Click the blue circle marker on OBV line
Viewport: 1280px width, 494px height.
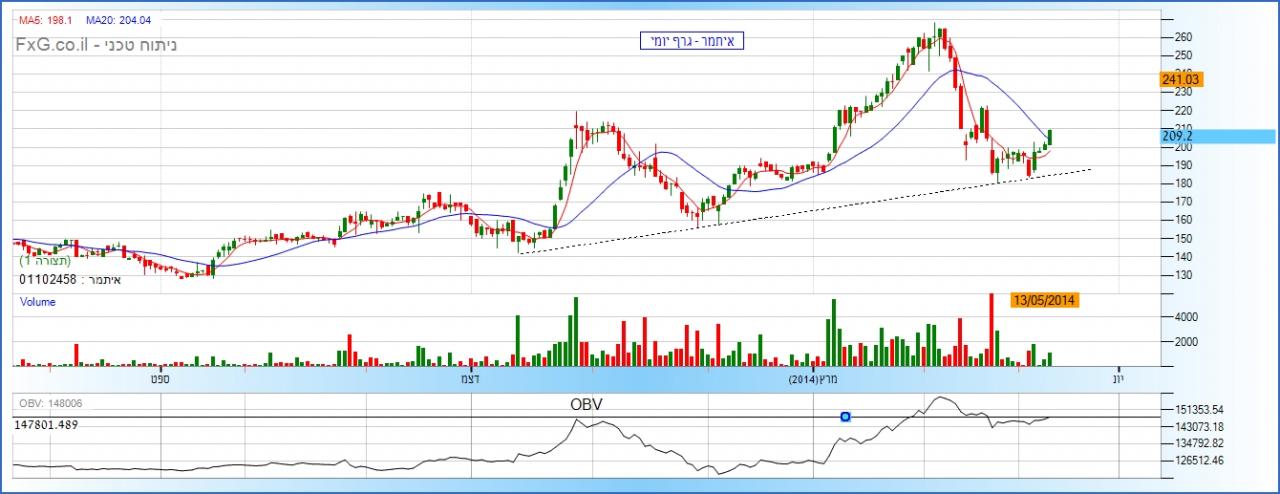(x=846, y=416)
